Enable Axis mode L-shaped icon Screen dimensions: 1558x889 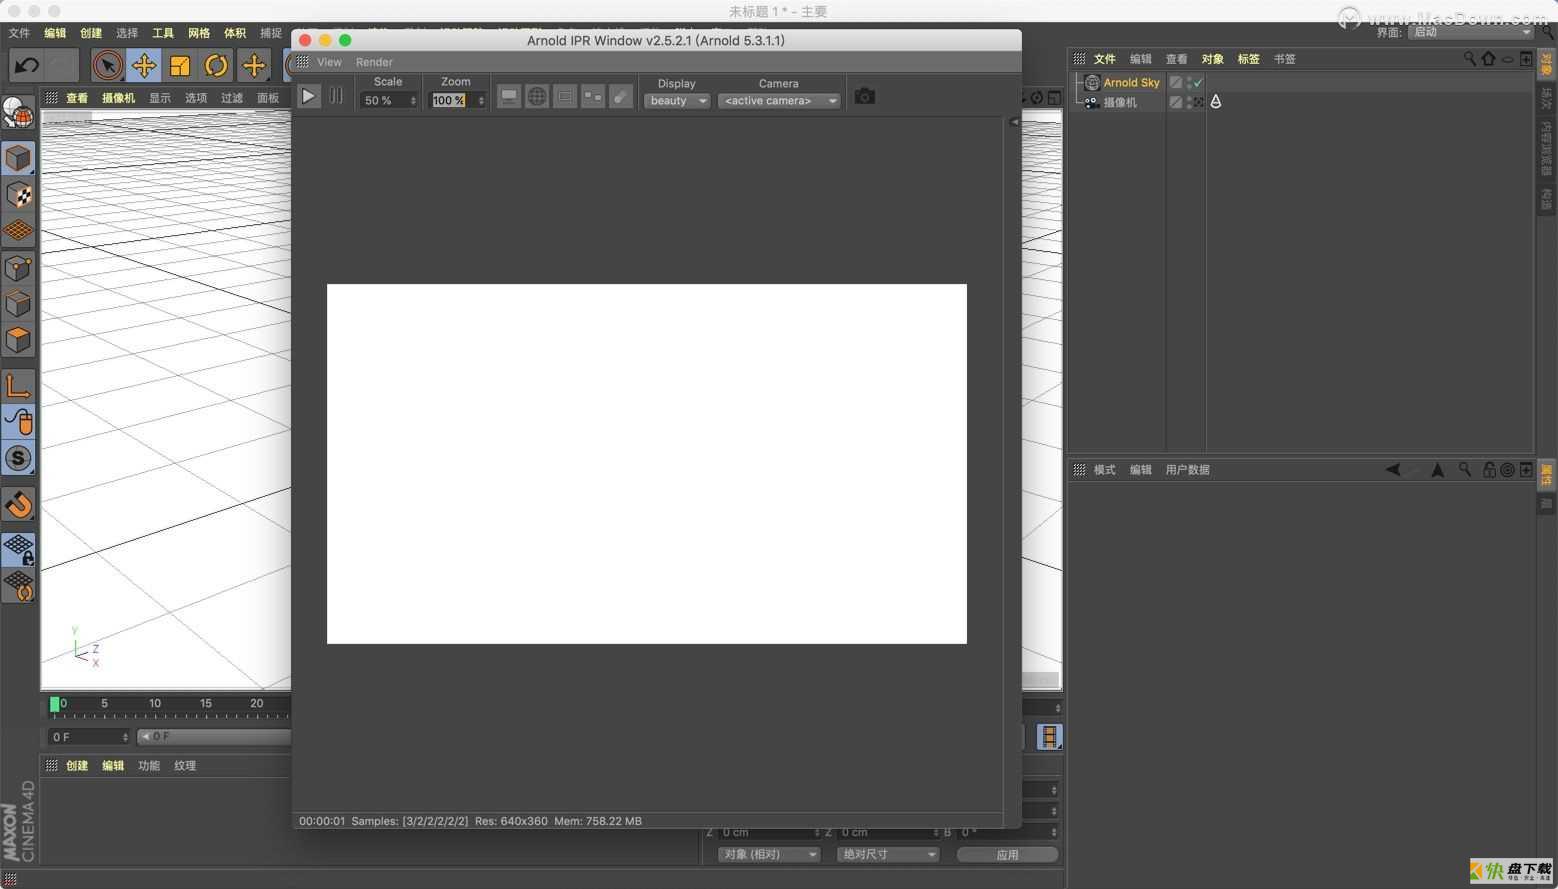tap(18, 385)
